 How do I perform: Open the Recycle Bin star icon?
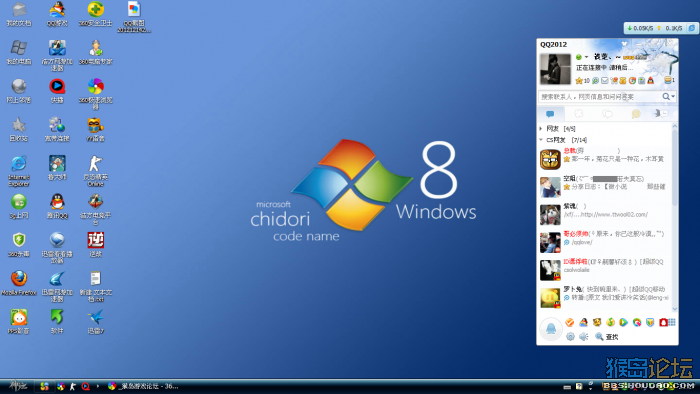click(19, 129)
